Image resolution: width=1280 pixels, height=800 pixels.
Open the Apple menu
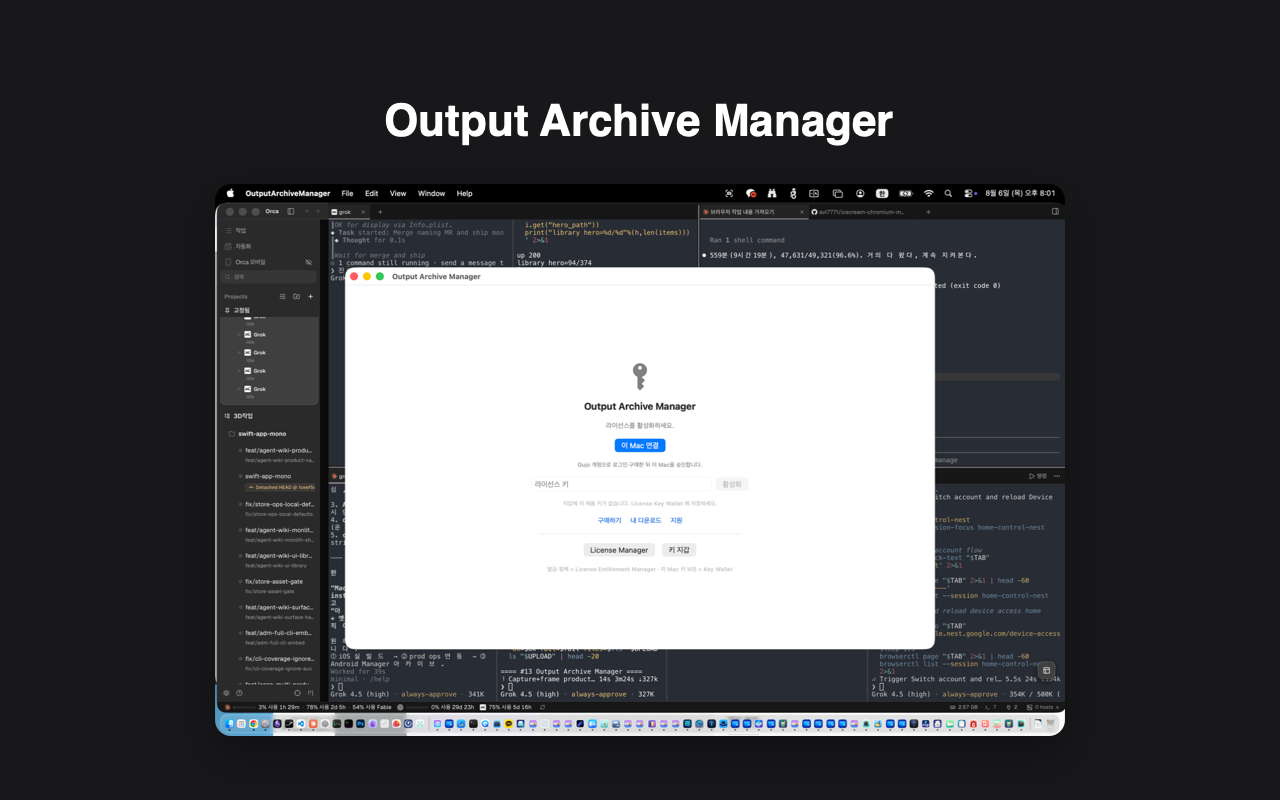(230, 193)
